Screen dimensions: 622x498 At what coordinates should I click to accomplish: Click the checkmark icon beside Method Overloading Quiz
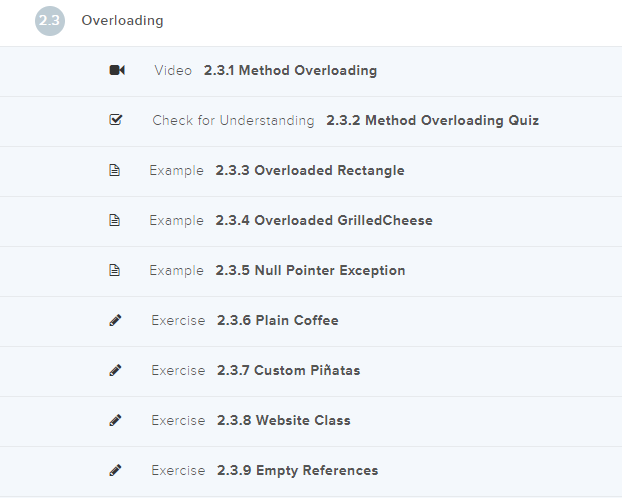point(115,120)
